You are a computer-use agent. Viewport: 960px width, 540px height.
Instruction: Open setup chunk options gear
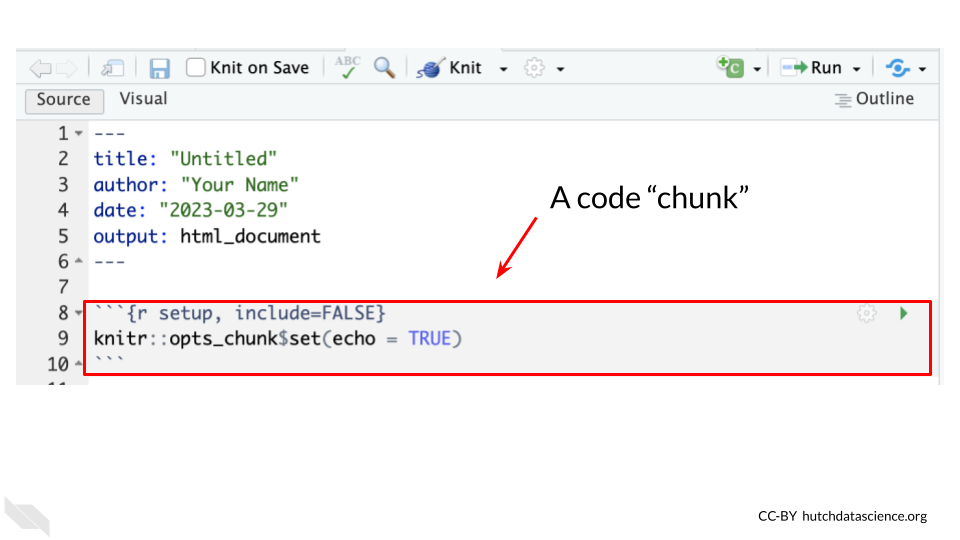pyautogui.click(x=866, y=313)
